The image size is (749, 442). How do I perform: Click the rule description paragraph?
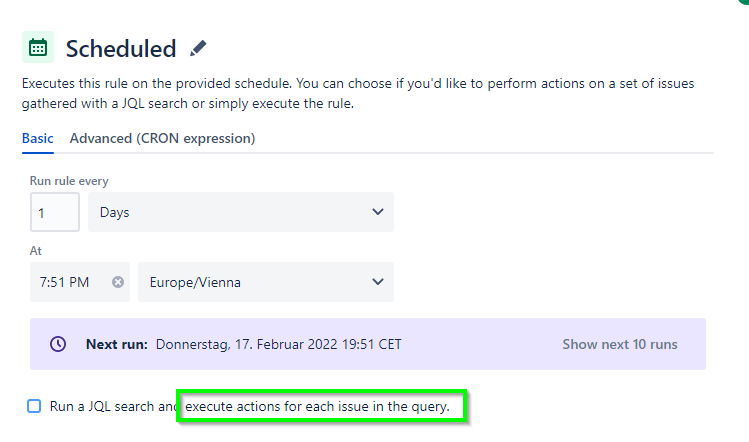tap(357, 93)
